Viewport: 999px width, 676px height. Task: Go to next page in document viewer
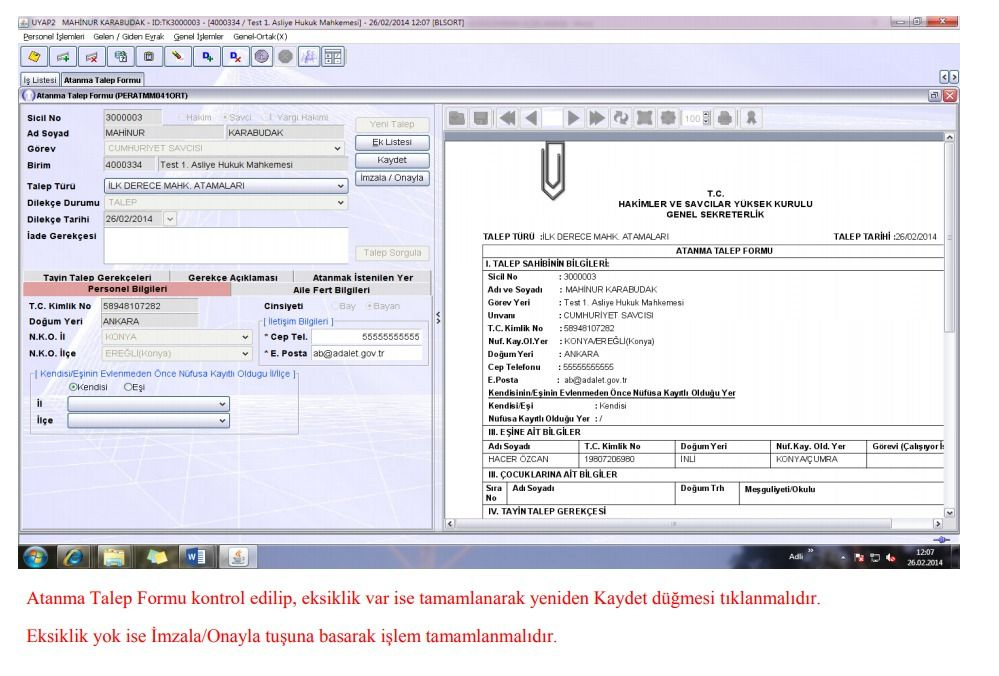pos(573,118)
